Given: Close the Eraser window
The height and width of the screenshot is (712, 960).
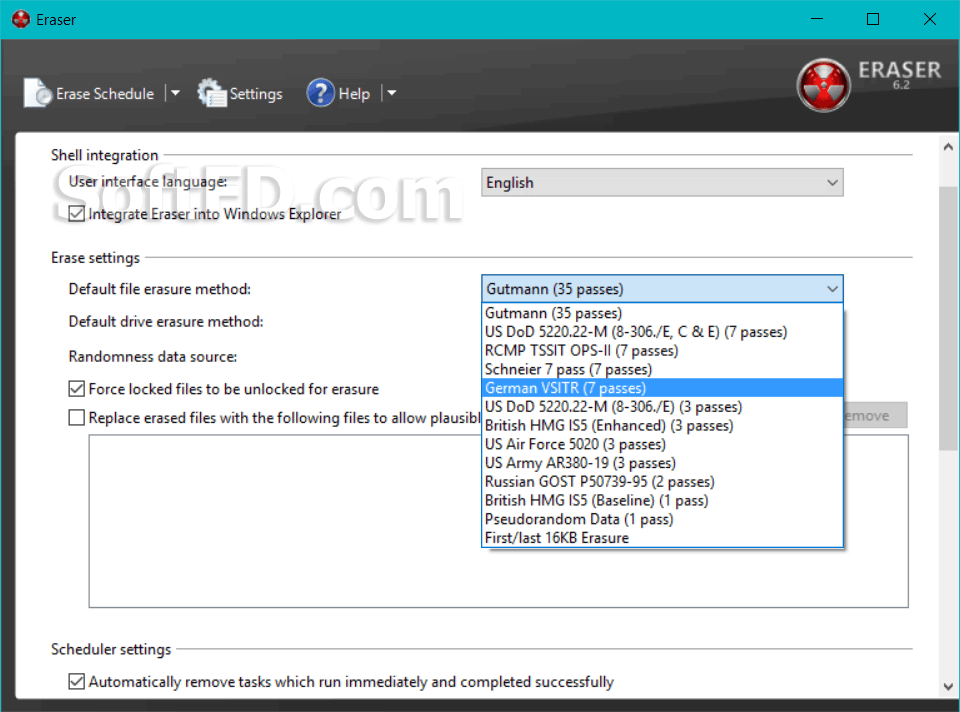Looking at the screenshot, I should tap(929, 19).
